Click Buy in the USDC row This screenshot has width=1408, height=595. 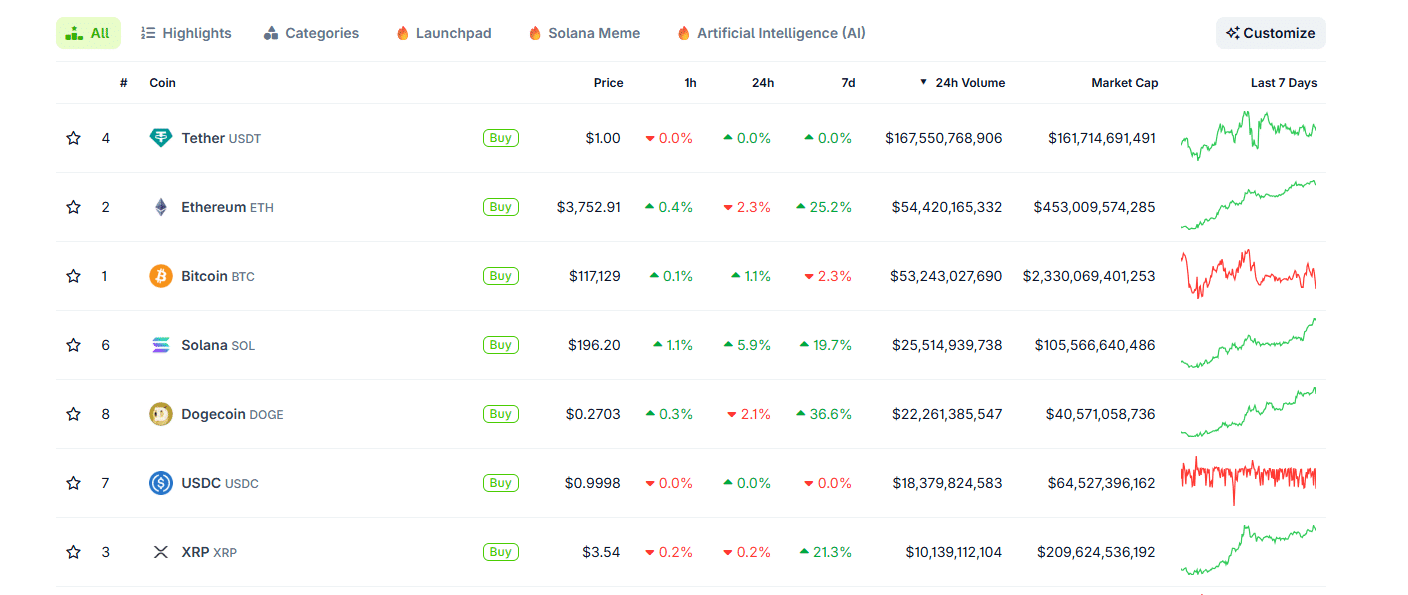[501, 483]
